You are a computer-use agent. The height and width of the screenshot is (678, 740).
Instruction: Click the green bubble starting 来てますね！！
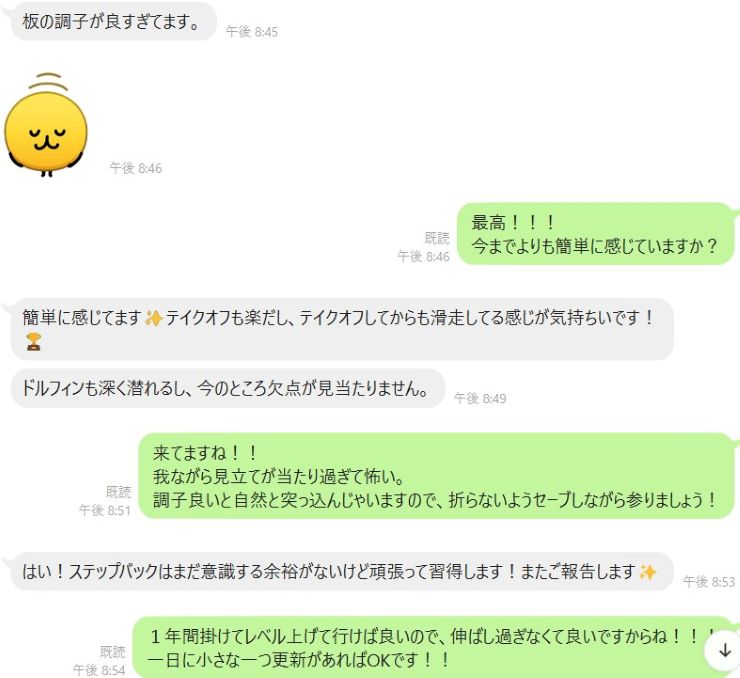tap(436, 476)
